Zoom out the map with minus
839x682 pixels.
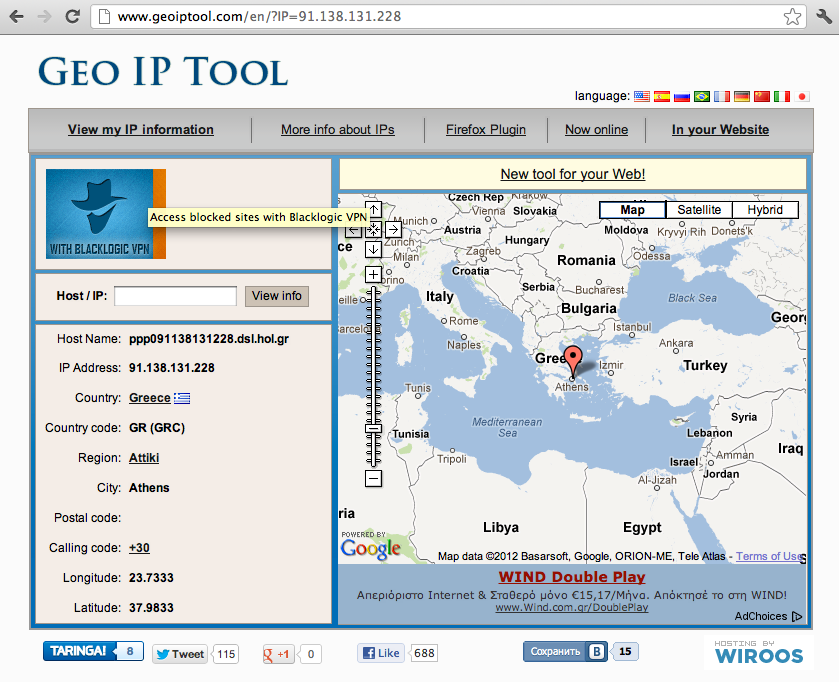tap(373, 478)
